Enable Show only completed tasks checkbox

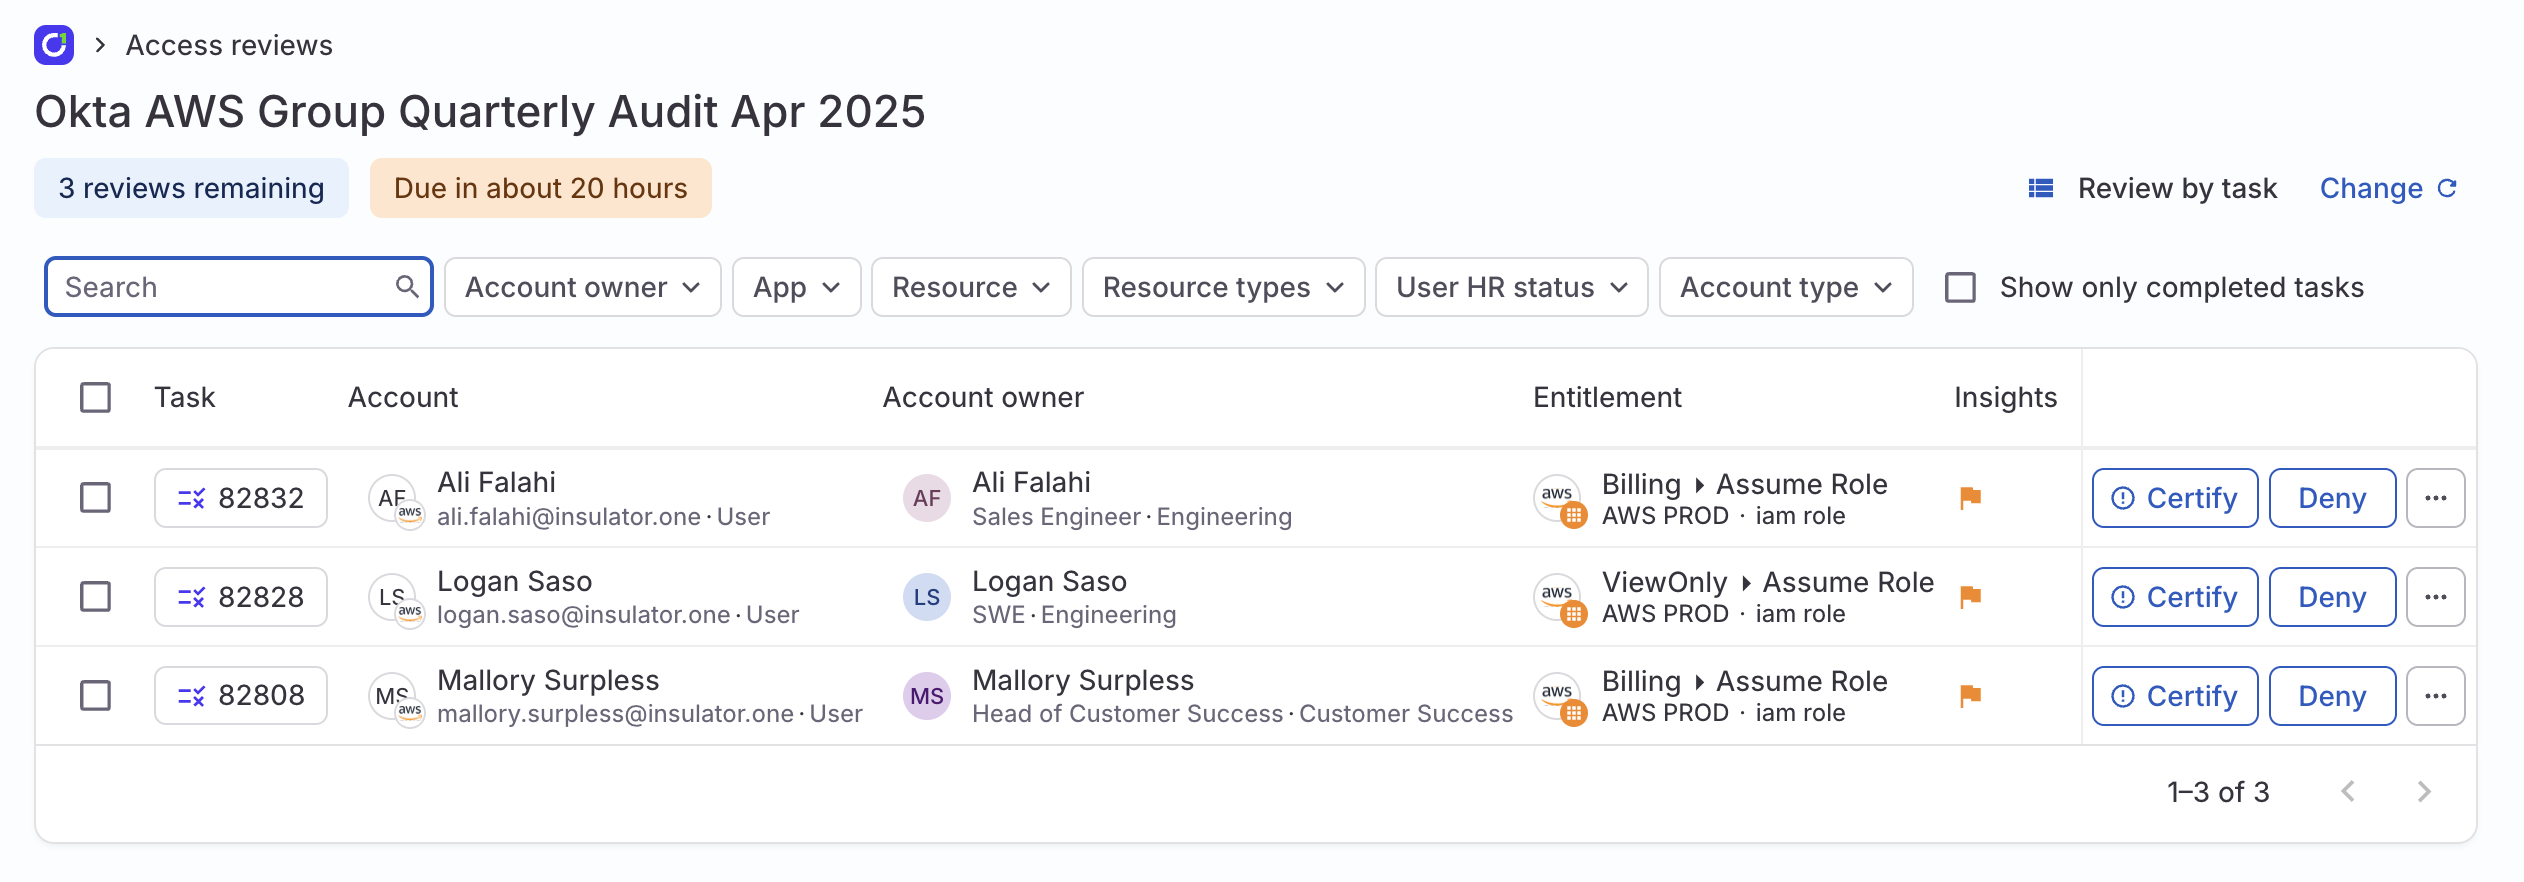(x=1960, y=288)
